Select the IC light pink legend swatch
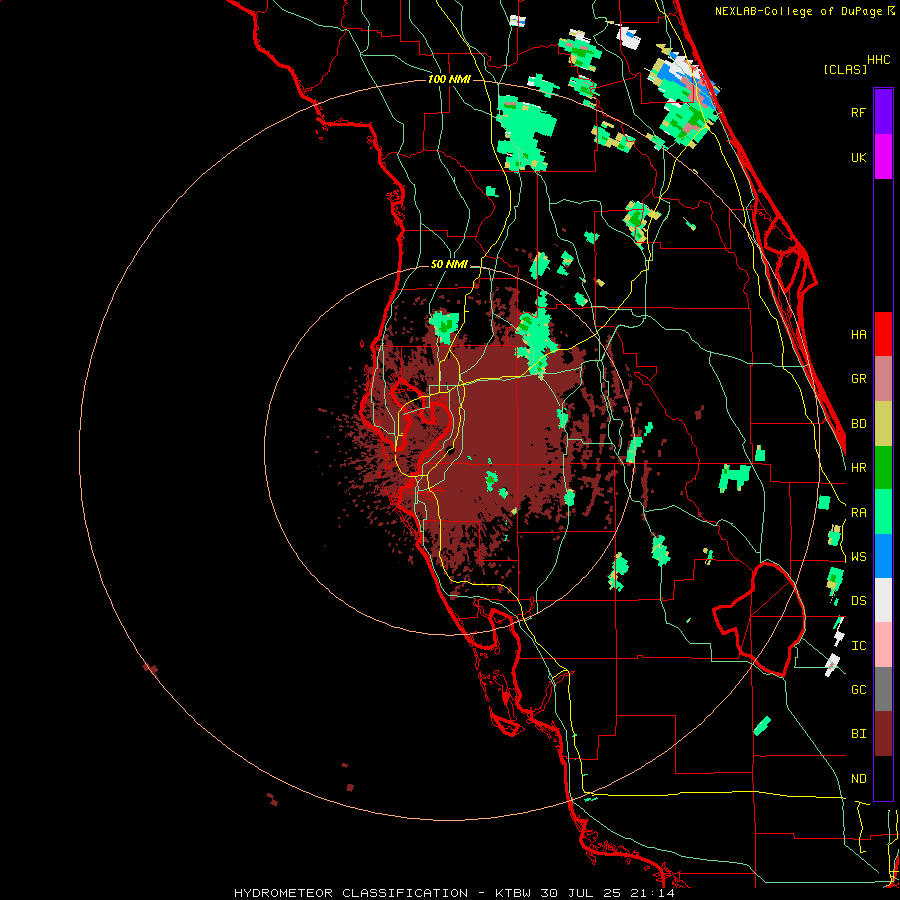 (x=883, y=645)
